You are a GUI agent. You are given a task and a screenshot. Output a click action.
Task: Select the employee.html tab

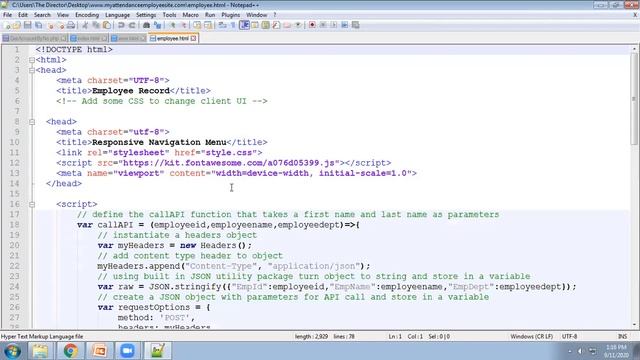pos(173,38)
